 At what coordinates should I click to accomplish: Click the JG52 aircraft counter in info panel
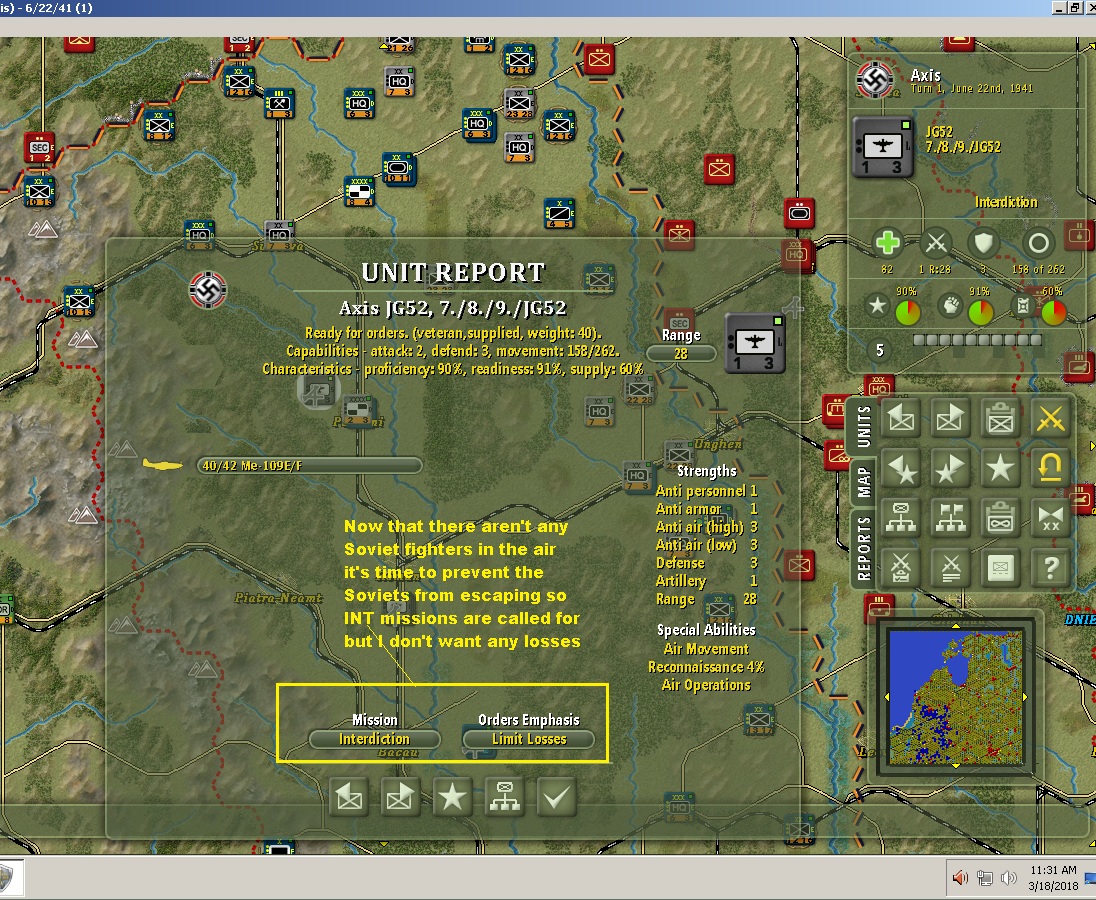883,147
